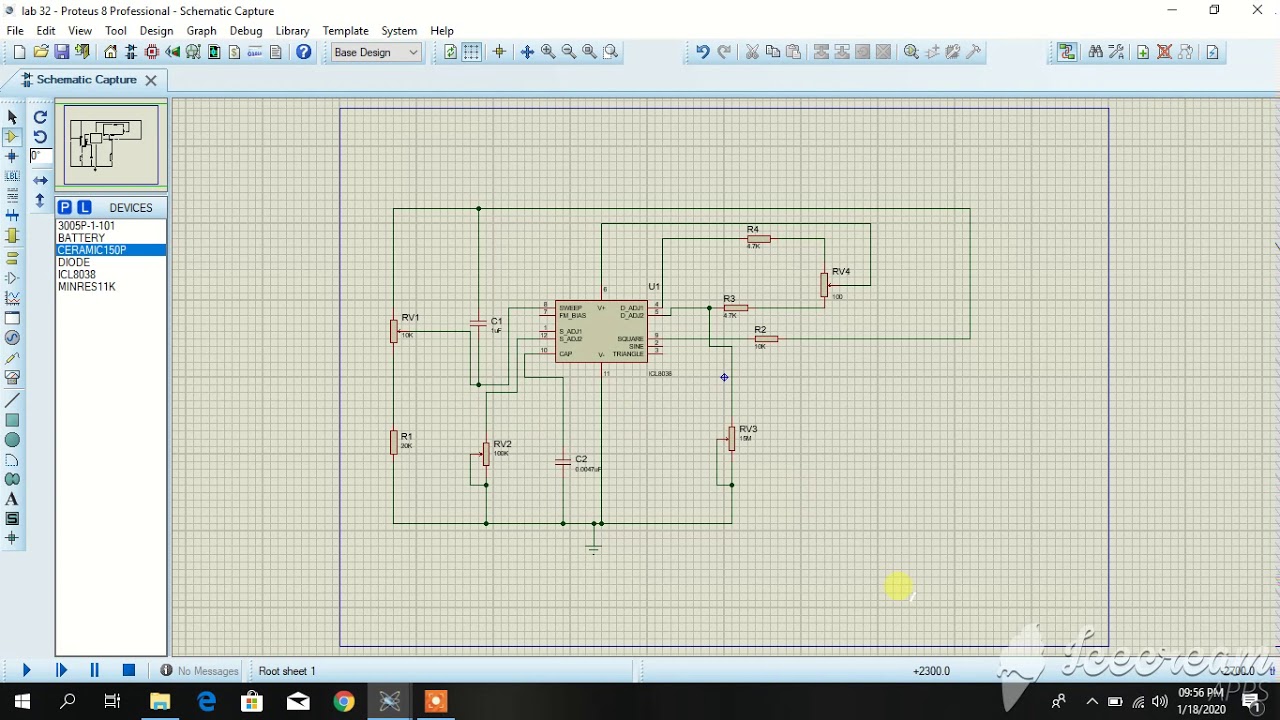This screenshot has width=1280, height=720.
Task: Zoom out with the magnifier minus icon
Action: (569, 52)
